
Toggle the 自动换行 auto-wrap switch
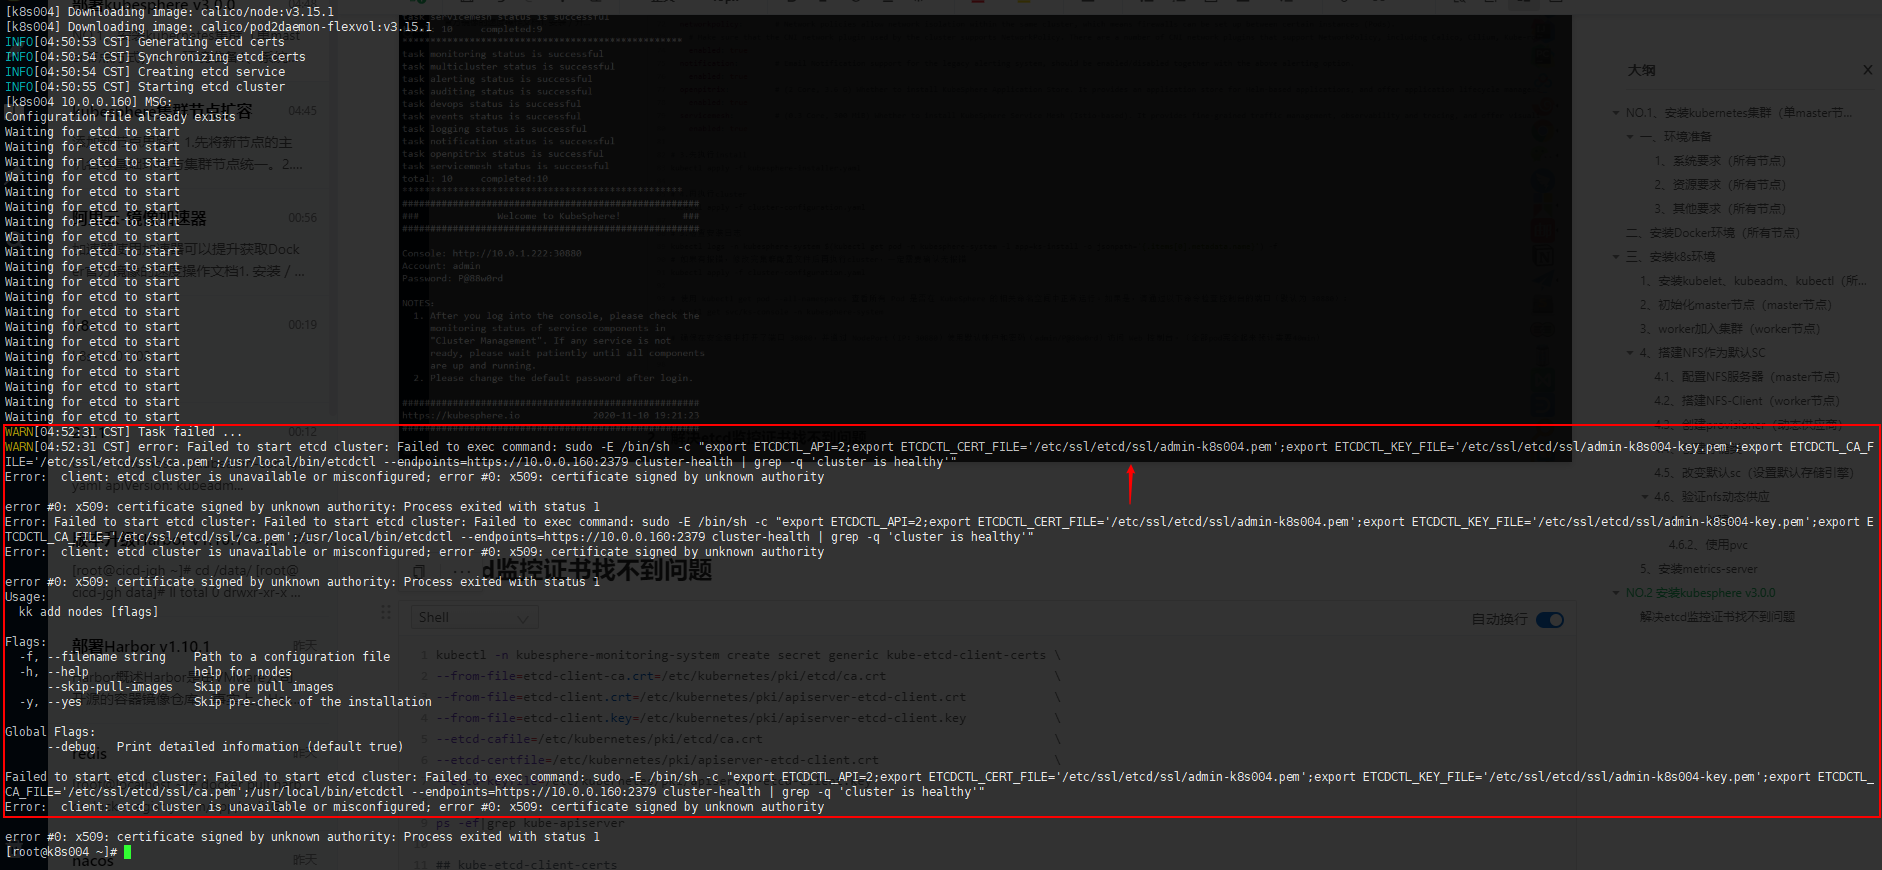[1550, 620]
